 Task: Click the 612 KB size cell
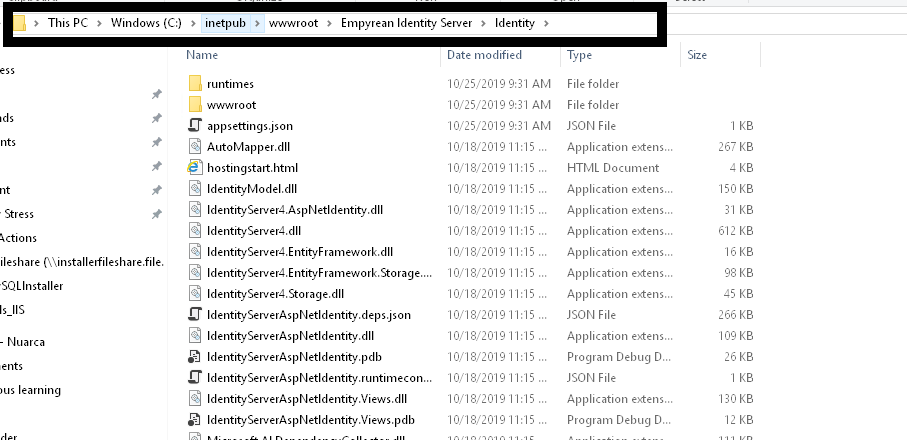pyautogui.click(x=736, y=231)
